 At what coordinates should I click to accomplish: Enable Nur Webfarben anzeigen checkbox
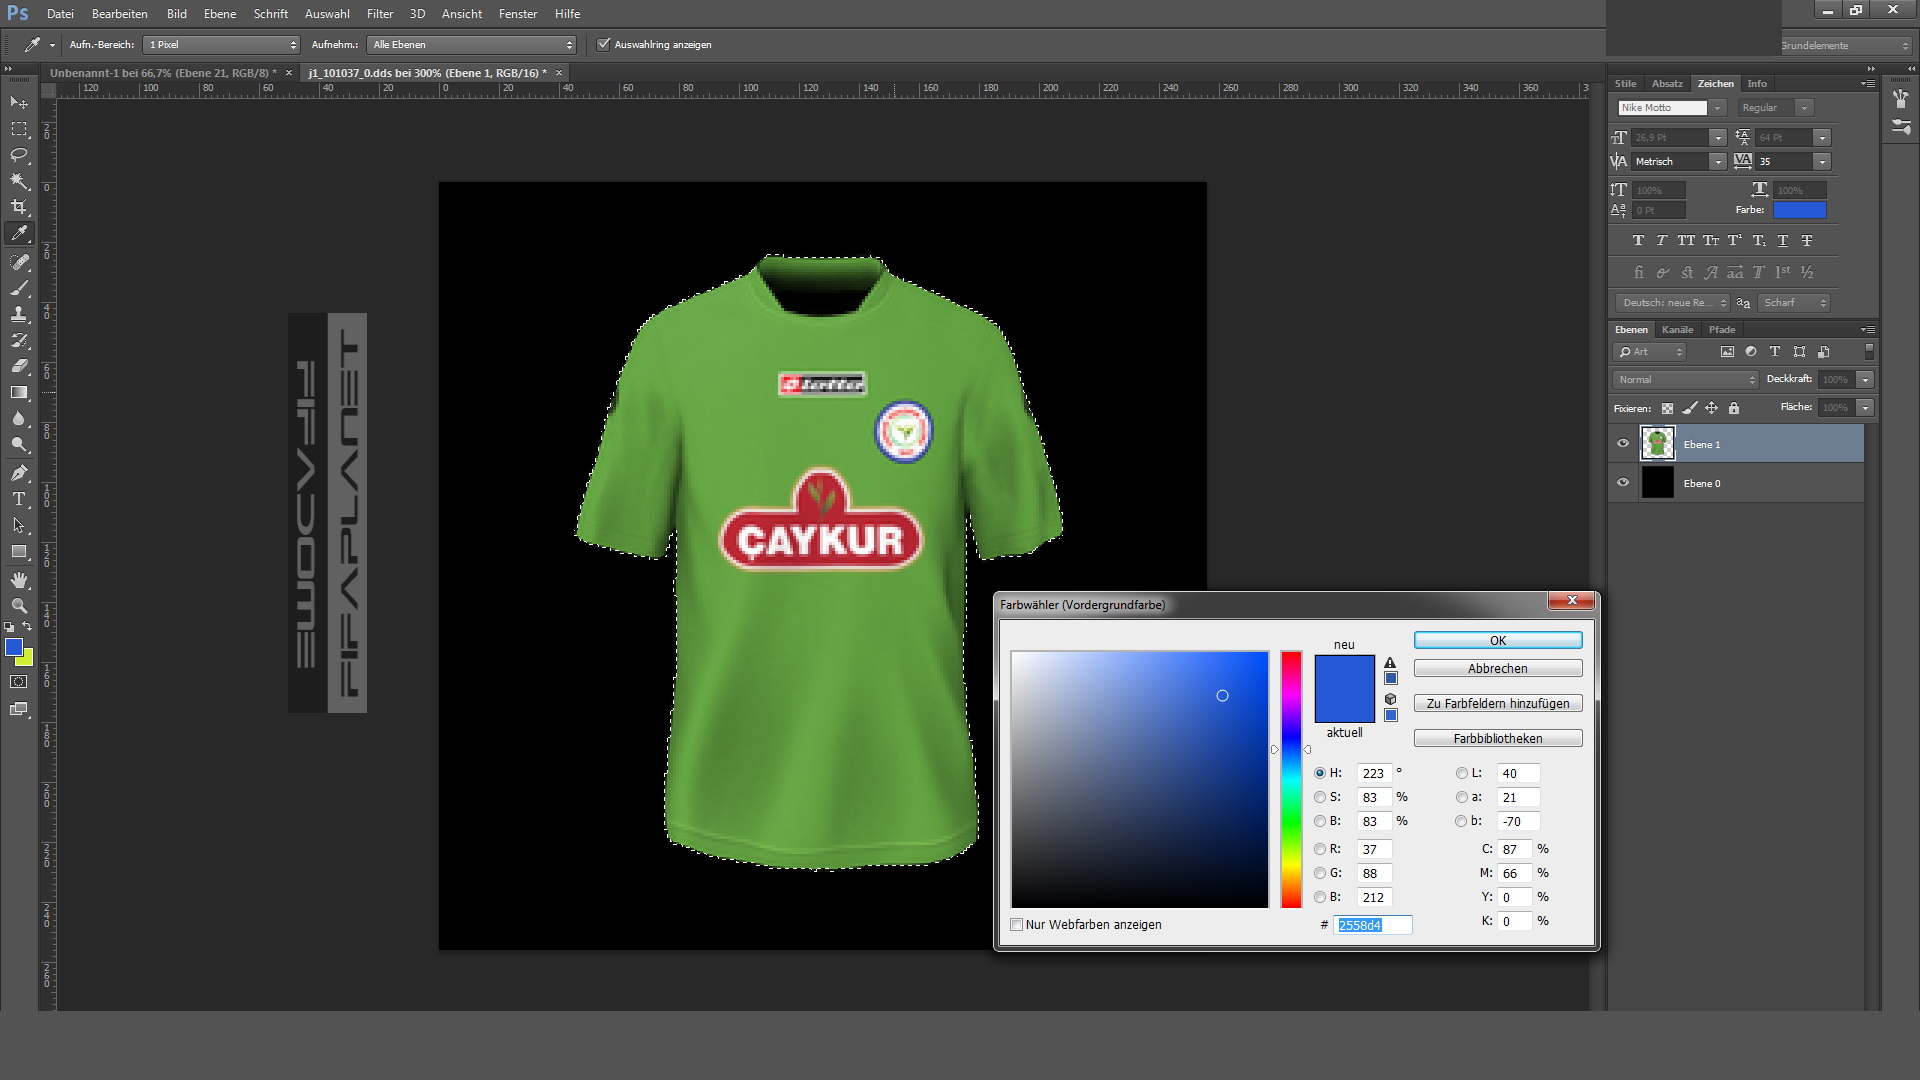point(1017,925)
